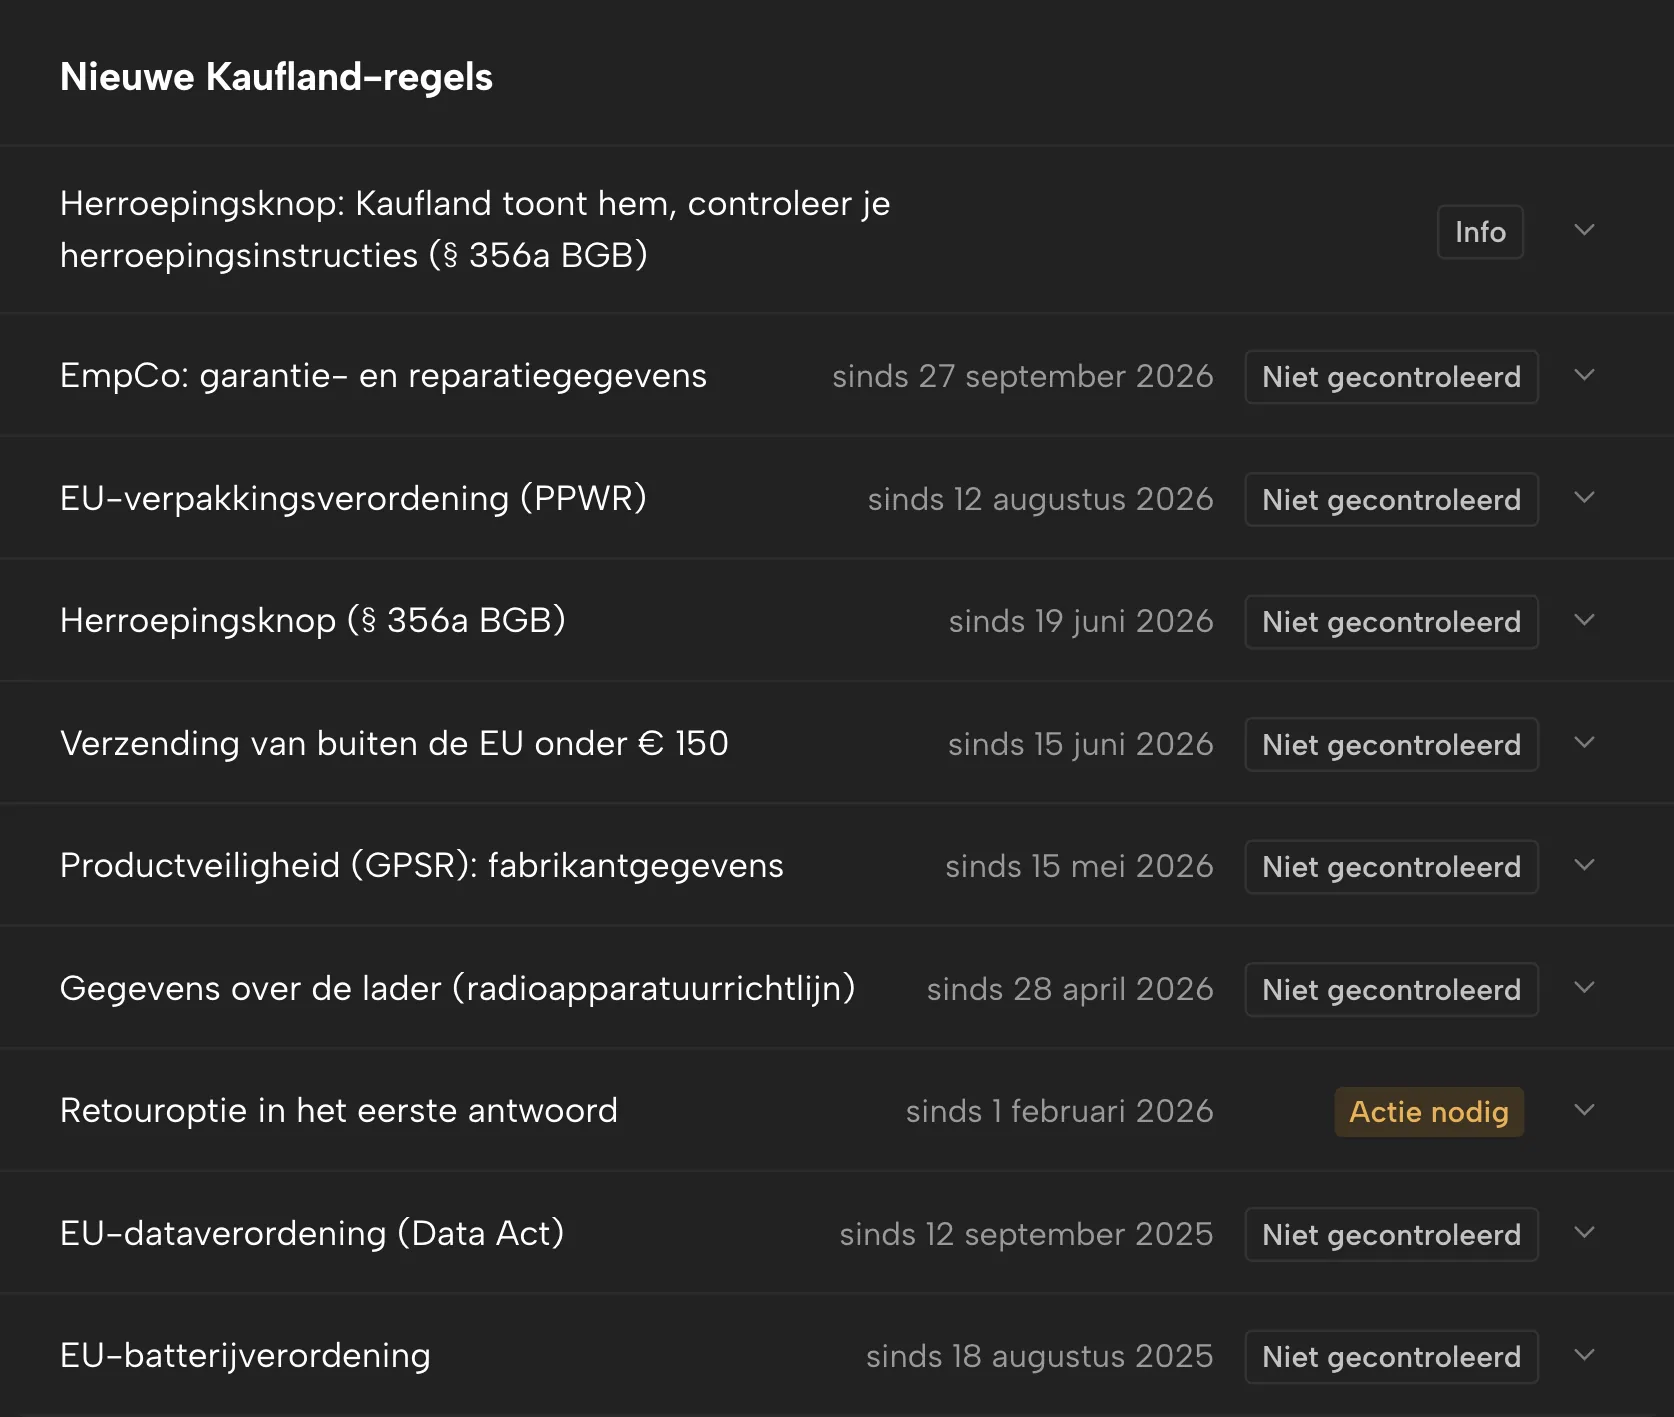Click the 'sinds 27 september 2026' date
The height and width of the screenshot is (1417, 1674).
[1023, 377]
